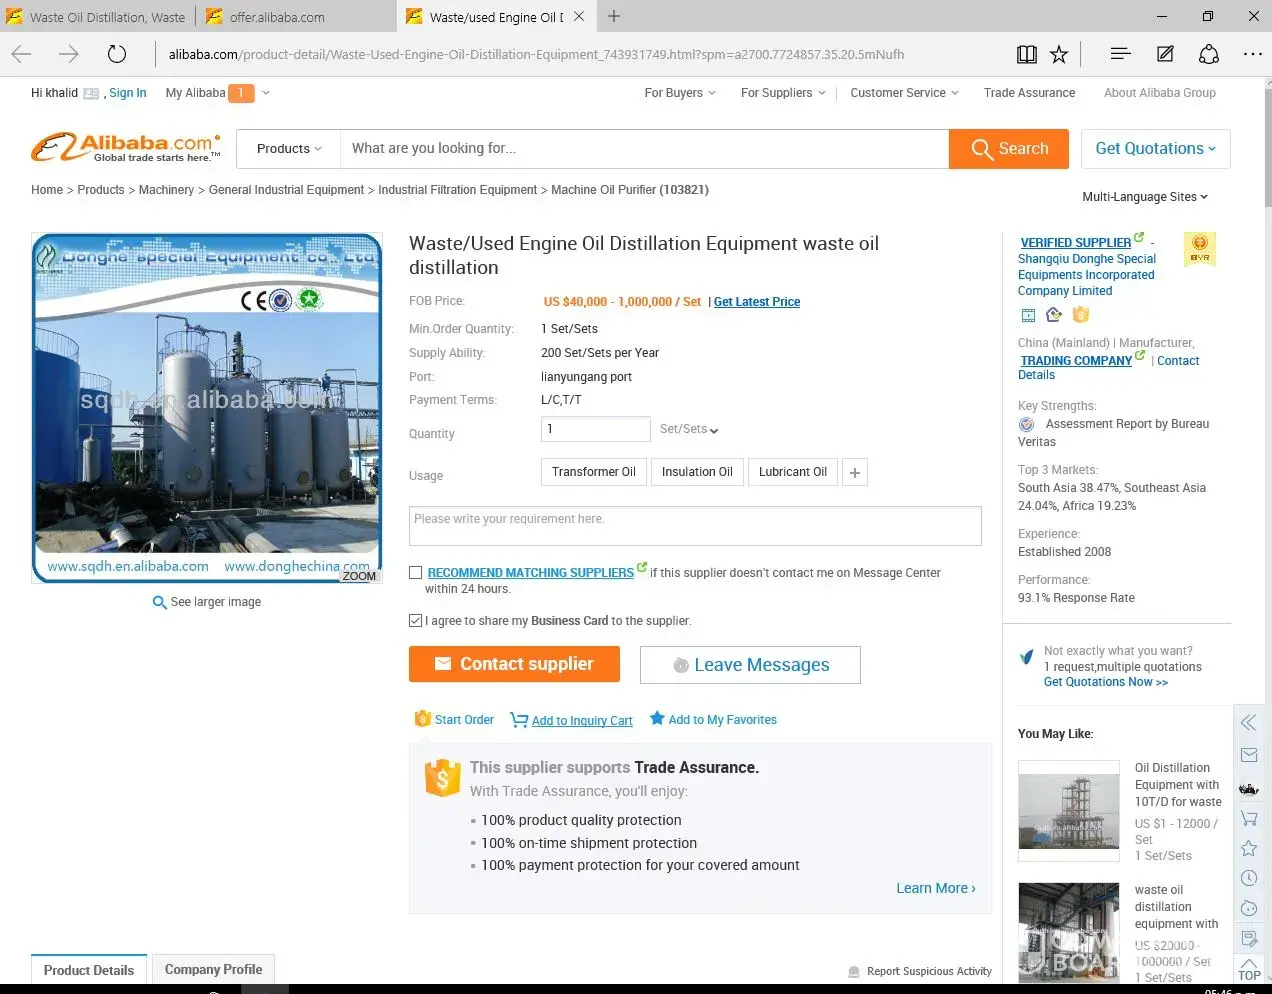Click Start Order link
The width and height of the screenshot is (1272, 994).
tap(454, 720)
